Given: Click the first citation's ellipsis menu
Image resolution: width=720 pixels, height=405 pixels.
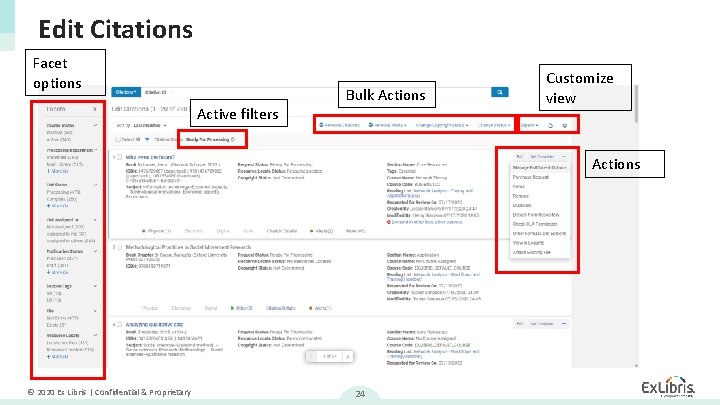Looking at the screenshot, I should 564,157.
